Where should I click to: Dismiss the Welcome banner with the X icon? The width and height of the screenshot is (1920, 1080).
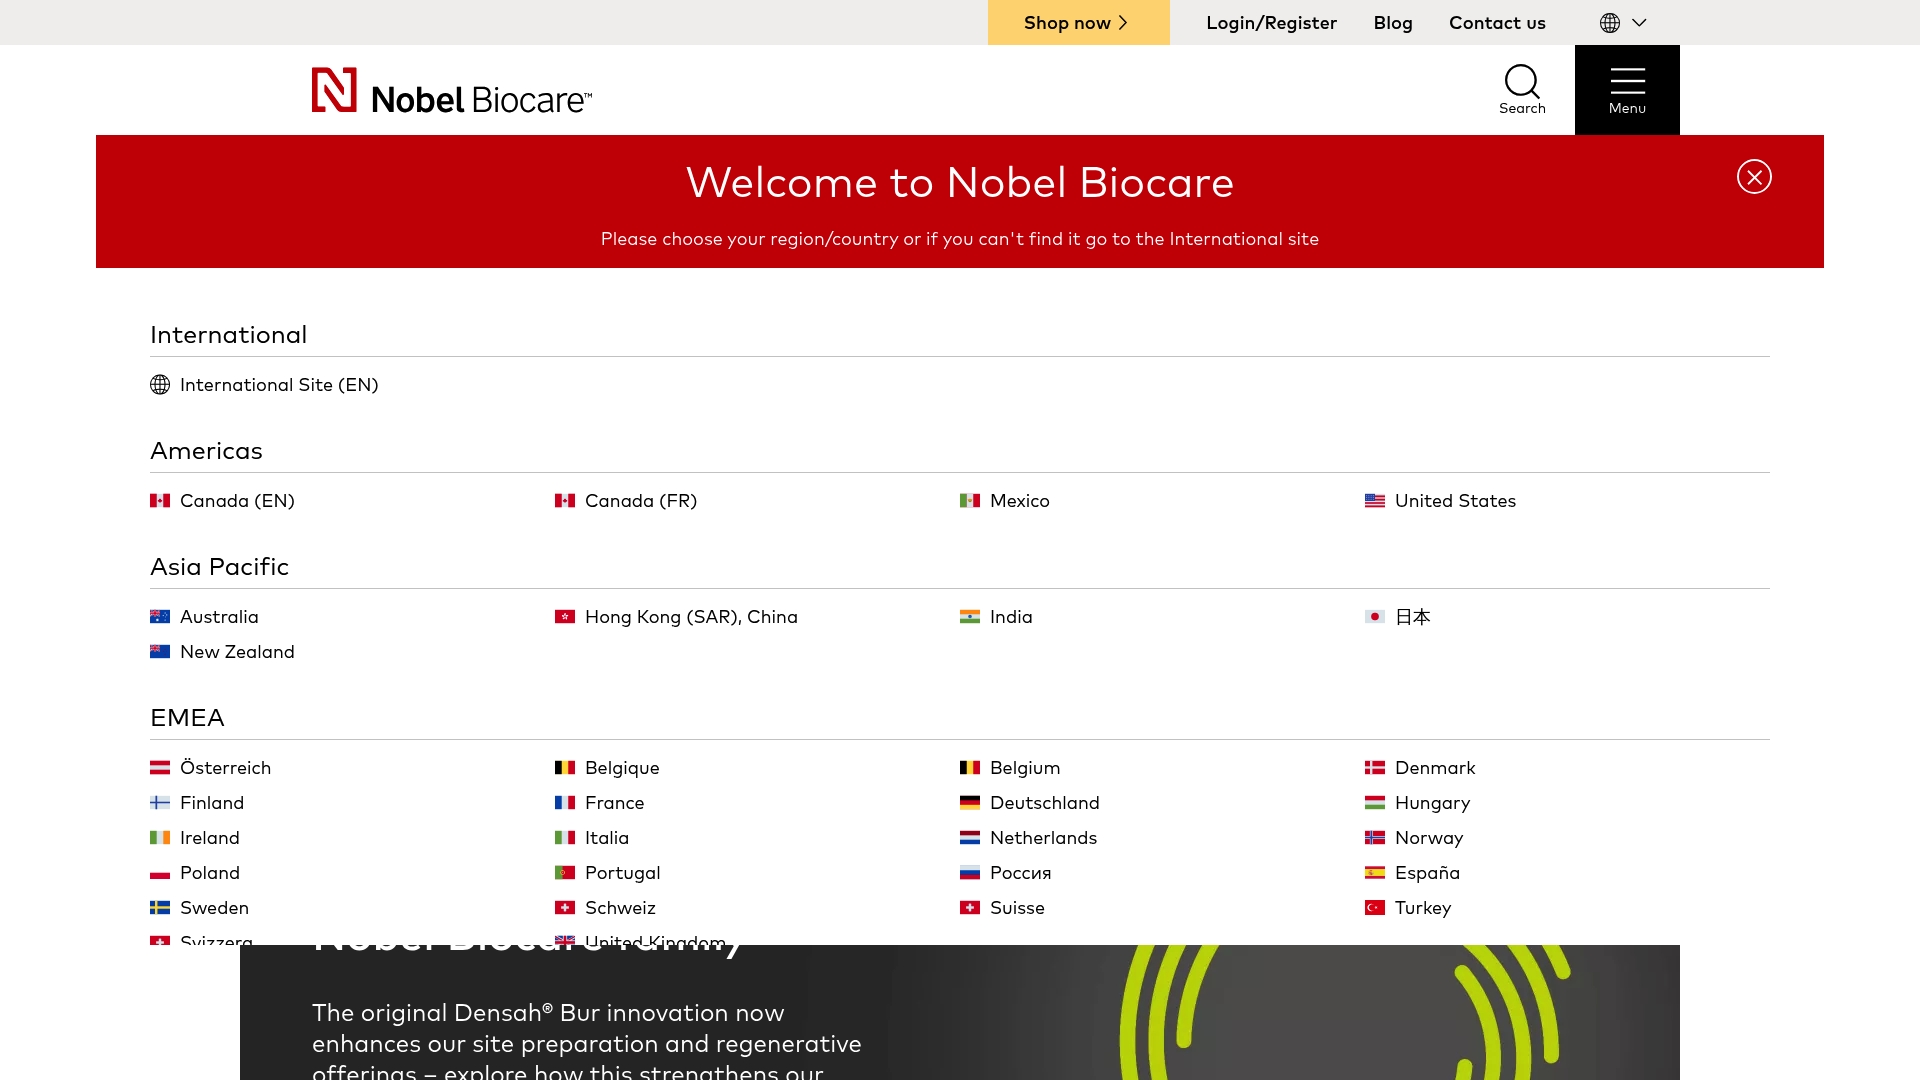(1754, 177)
